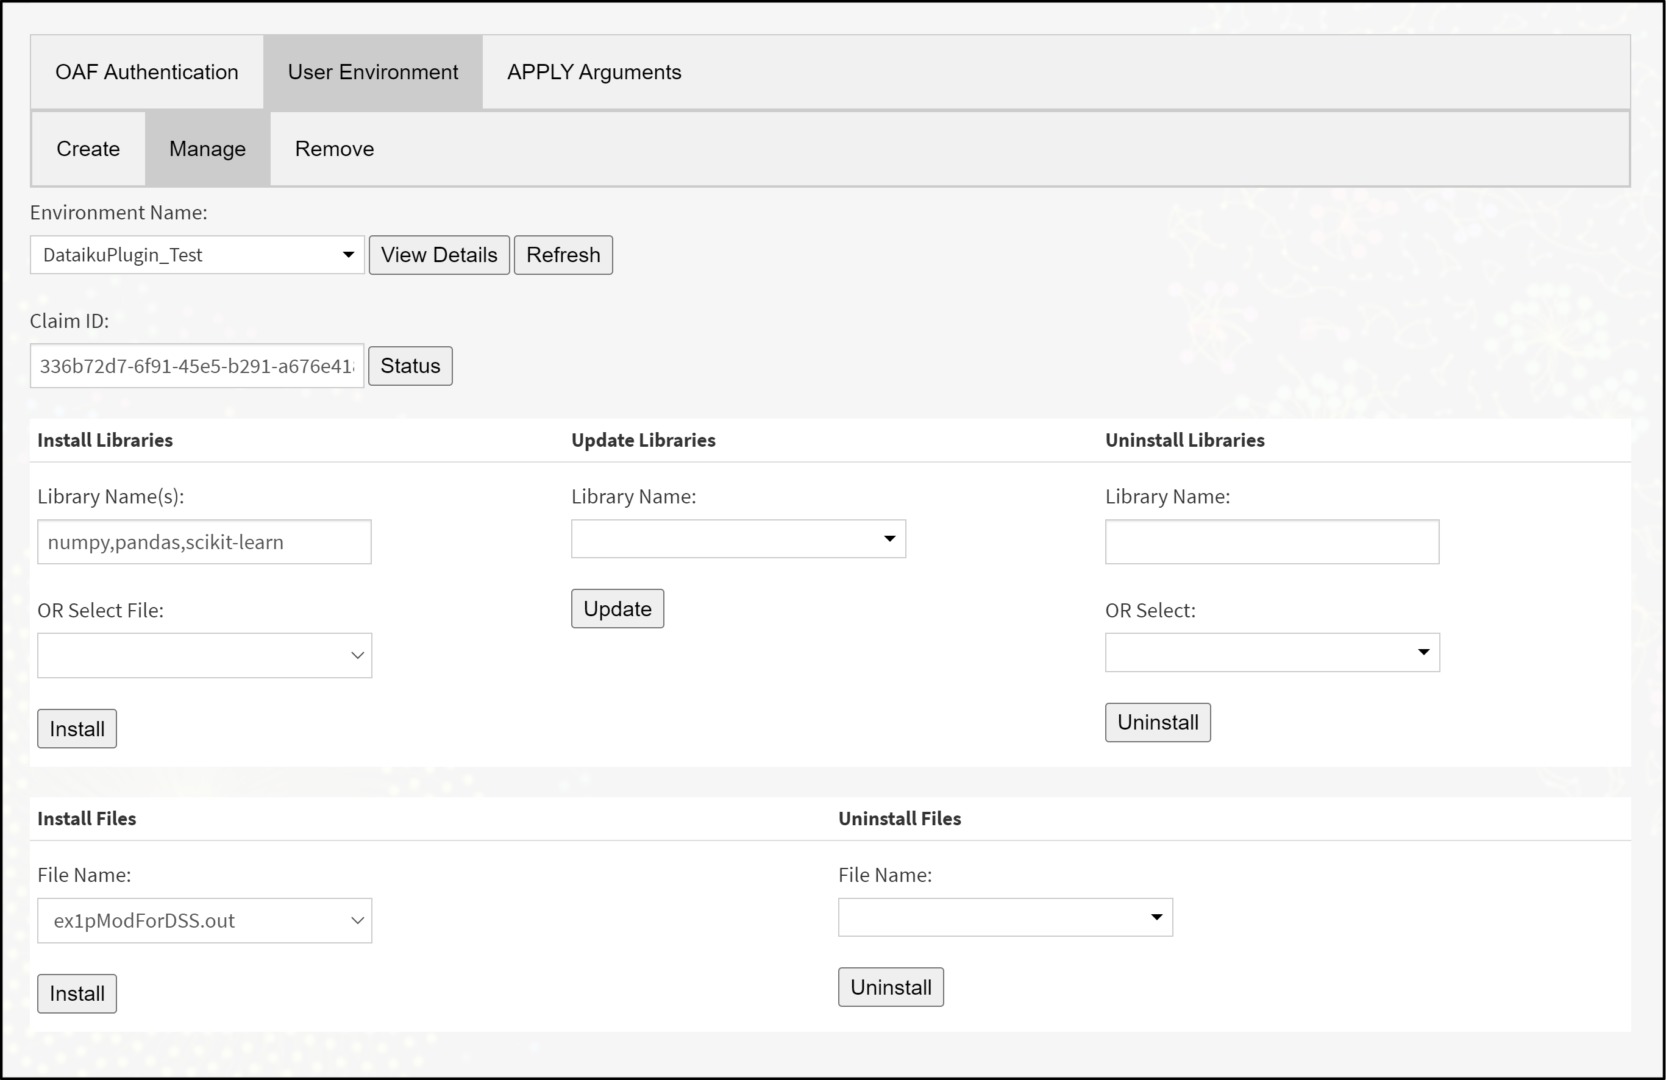Viewport: 1666px width, 1080px height.
Task: Update the selected library
Action: [x=616, y=608]
